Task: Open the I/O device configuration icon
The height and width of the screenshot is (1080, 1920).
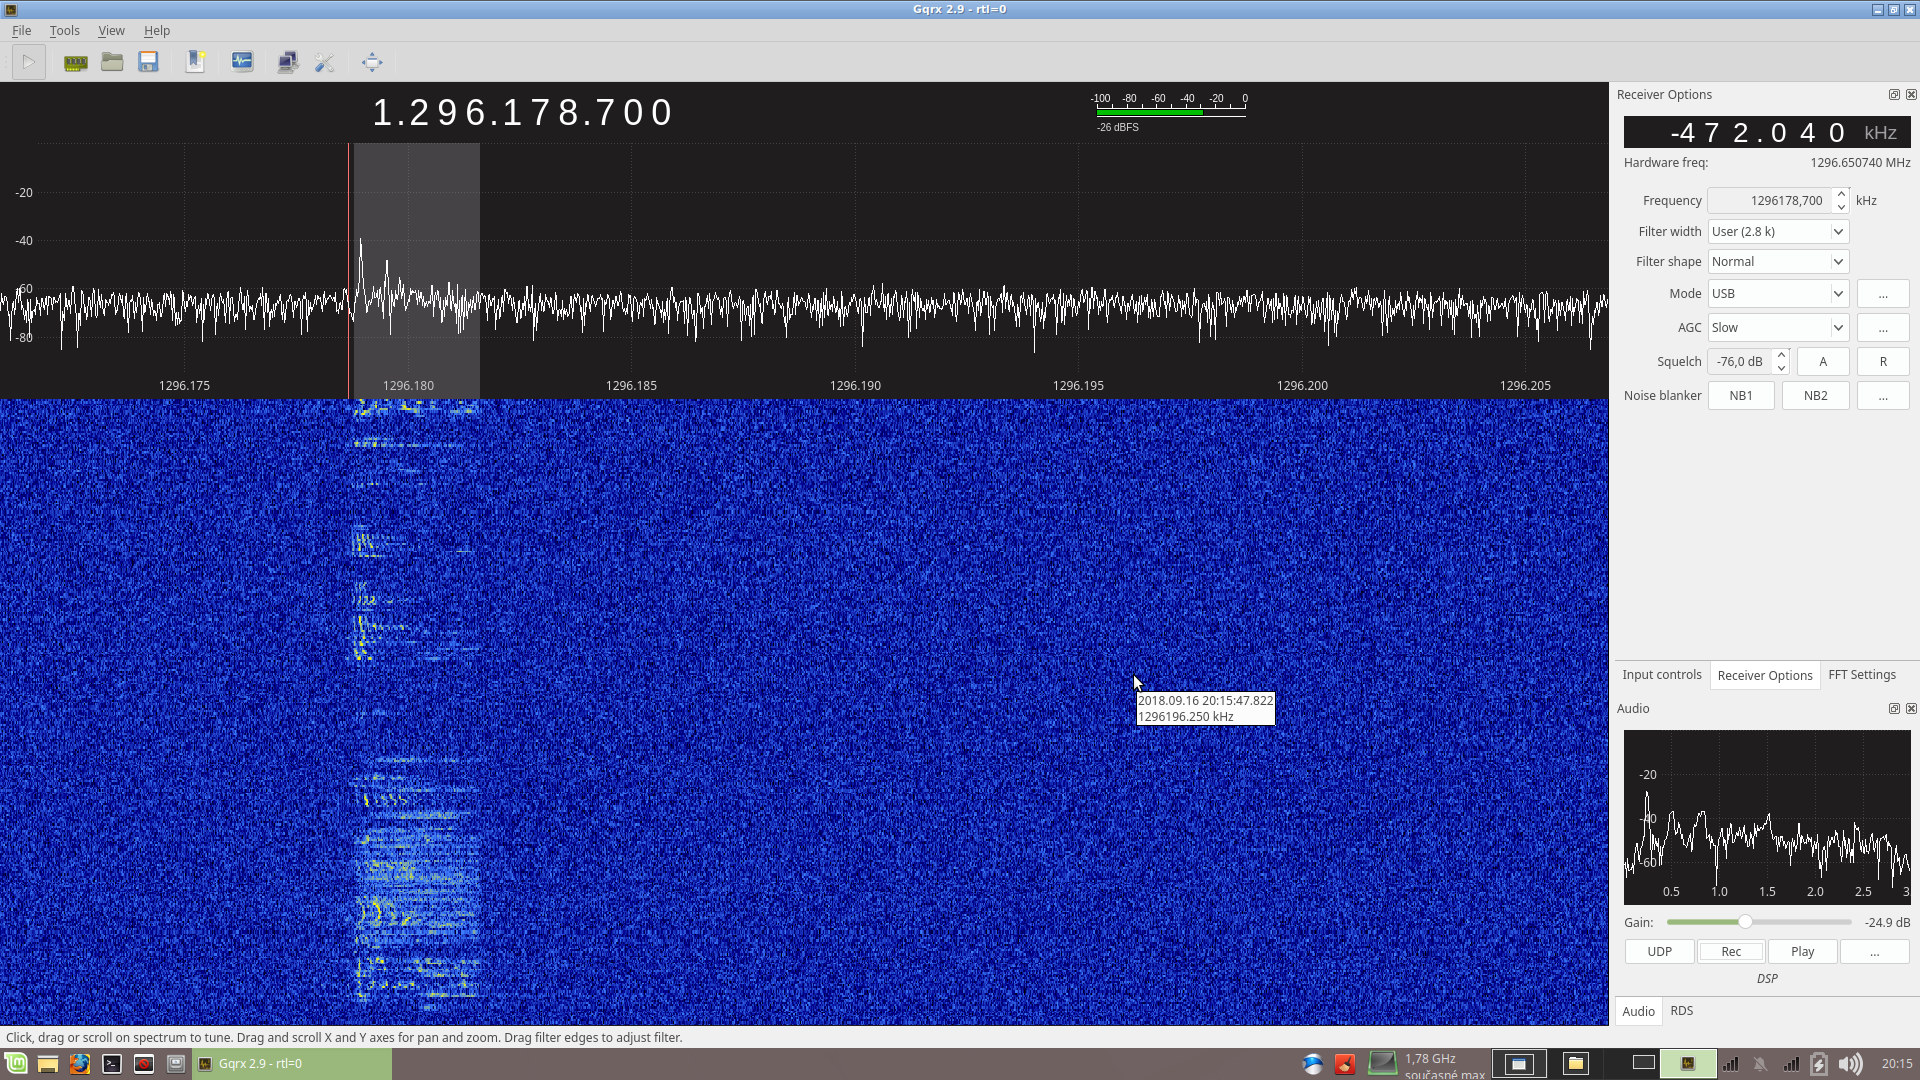Action: point(75,62)
